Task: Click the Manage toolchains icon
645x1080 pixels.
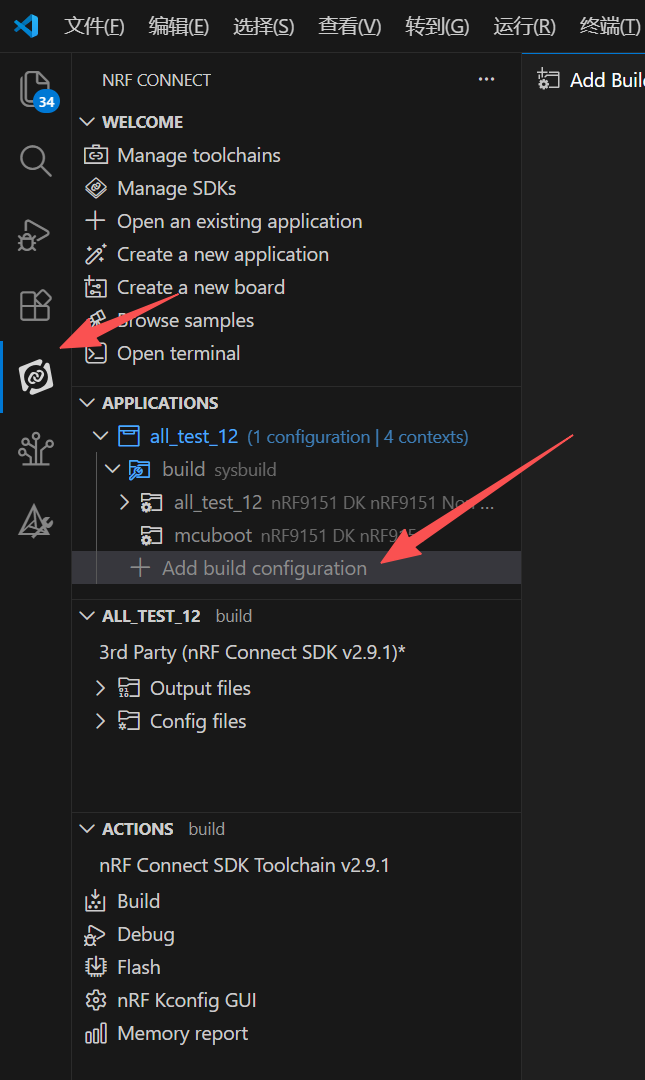Action: (x=96, y=155)
